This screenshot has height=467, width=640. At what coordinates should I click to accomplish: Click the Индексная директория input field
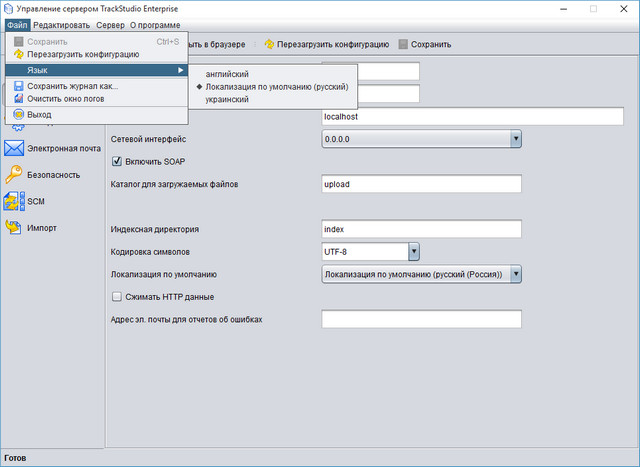421,229
